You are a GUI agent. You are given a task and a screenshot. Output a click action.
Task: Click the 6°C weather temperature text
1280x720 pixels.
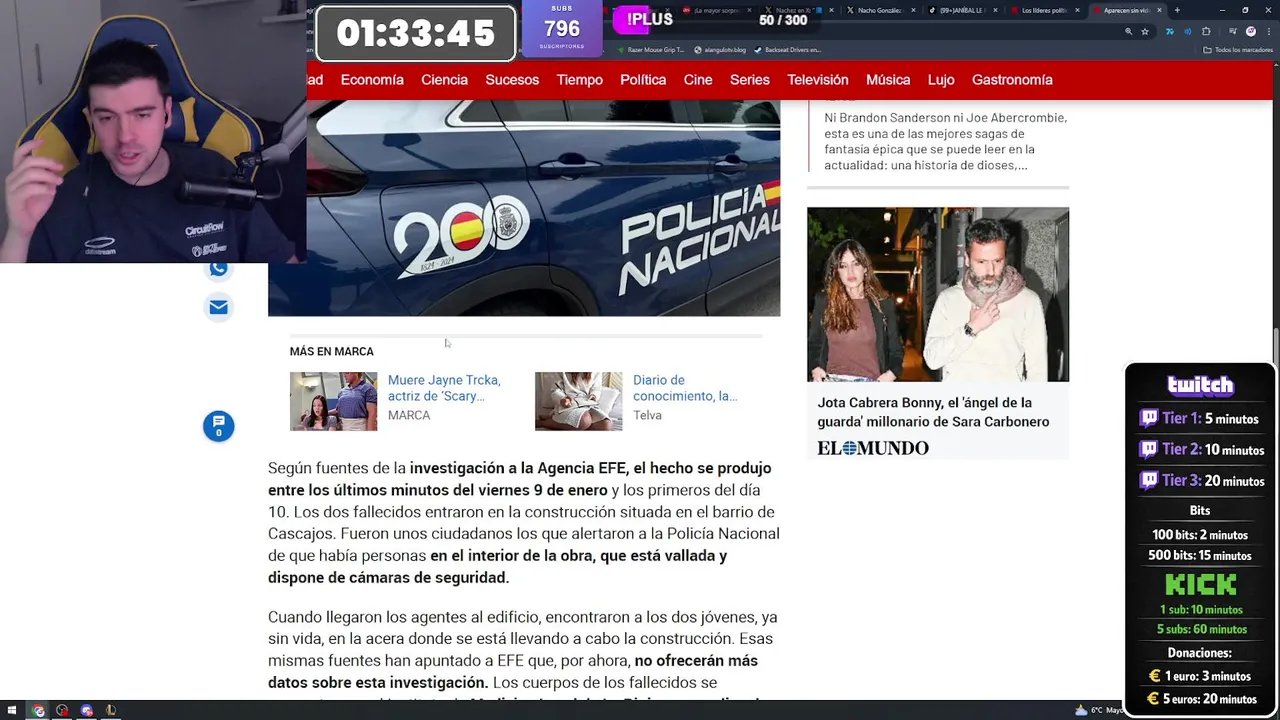click(1097, 710)
